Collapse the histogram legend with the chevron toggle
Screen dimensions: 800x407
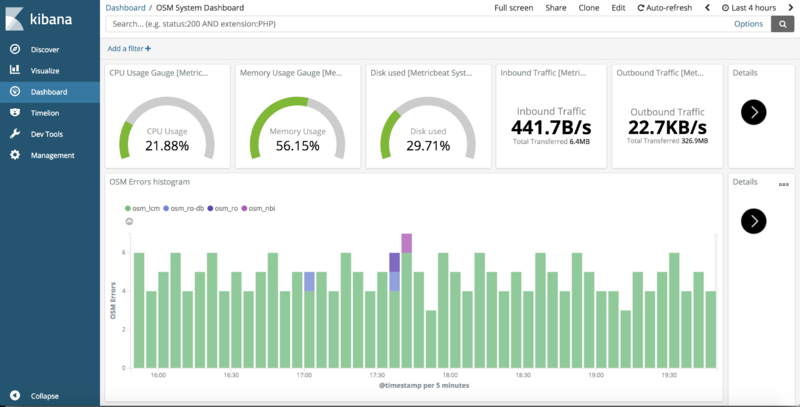(x=128, y=221)
